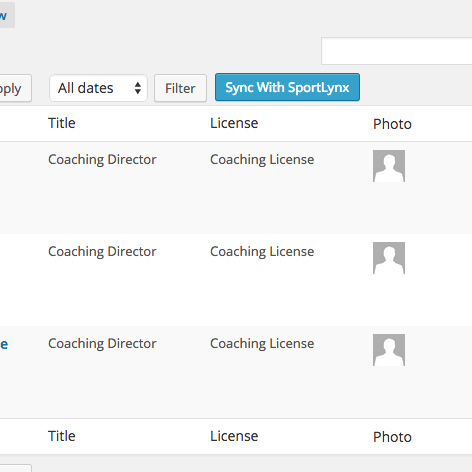The width and height of the screenshot is (472, 472).
Task: Click the Title column label in the table footer
Action: tap(62, 436)
